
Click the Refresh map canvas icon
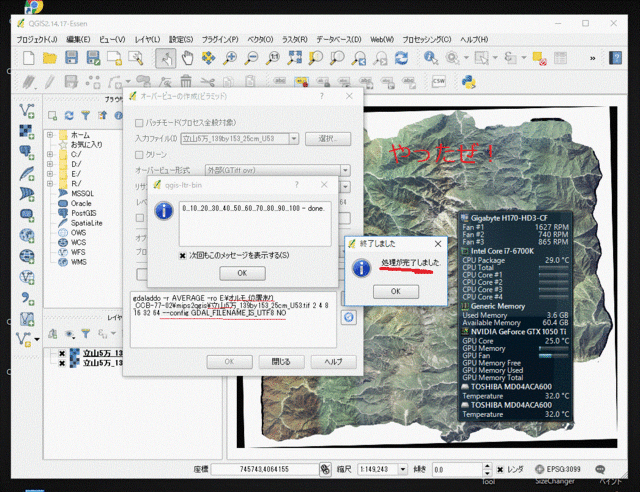pos(401,58)
